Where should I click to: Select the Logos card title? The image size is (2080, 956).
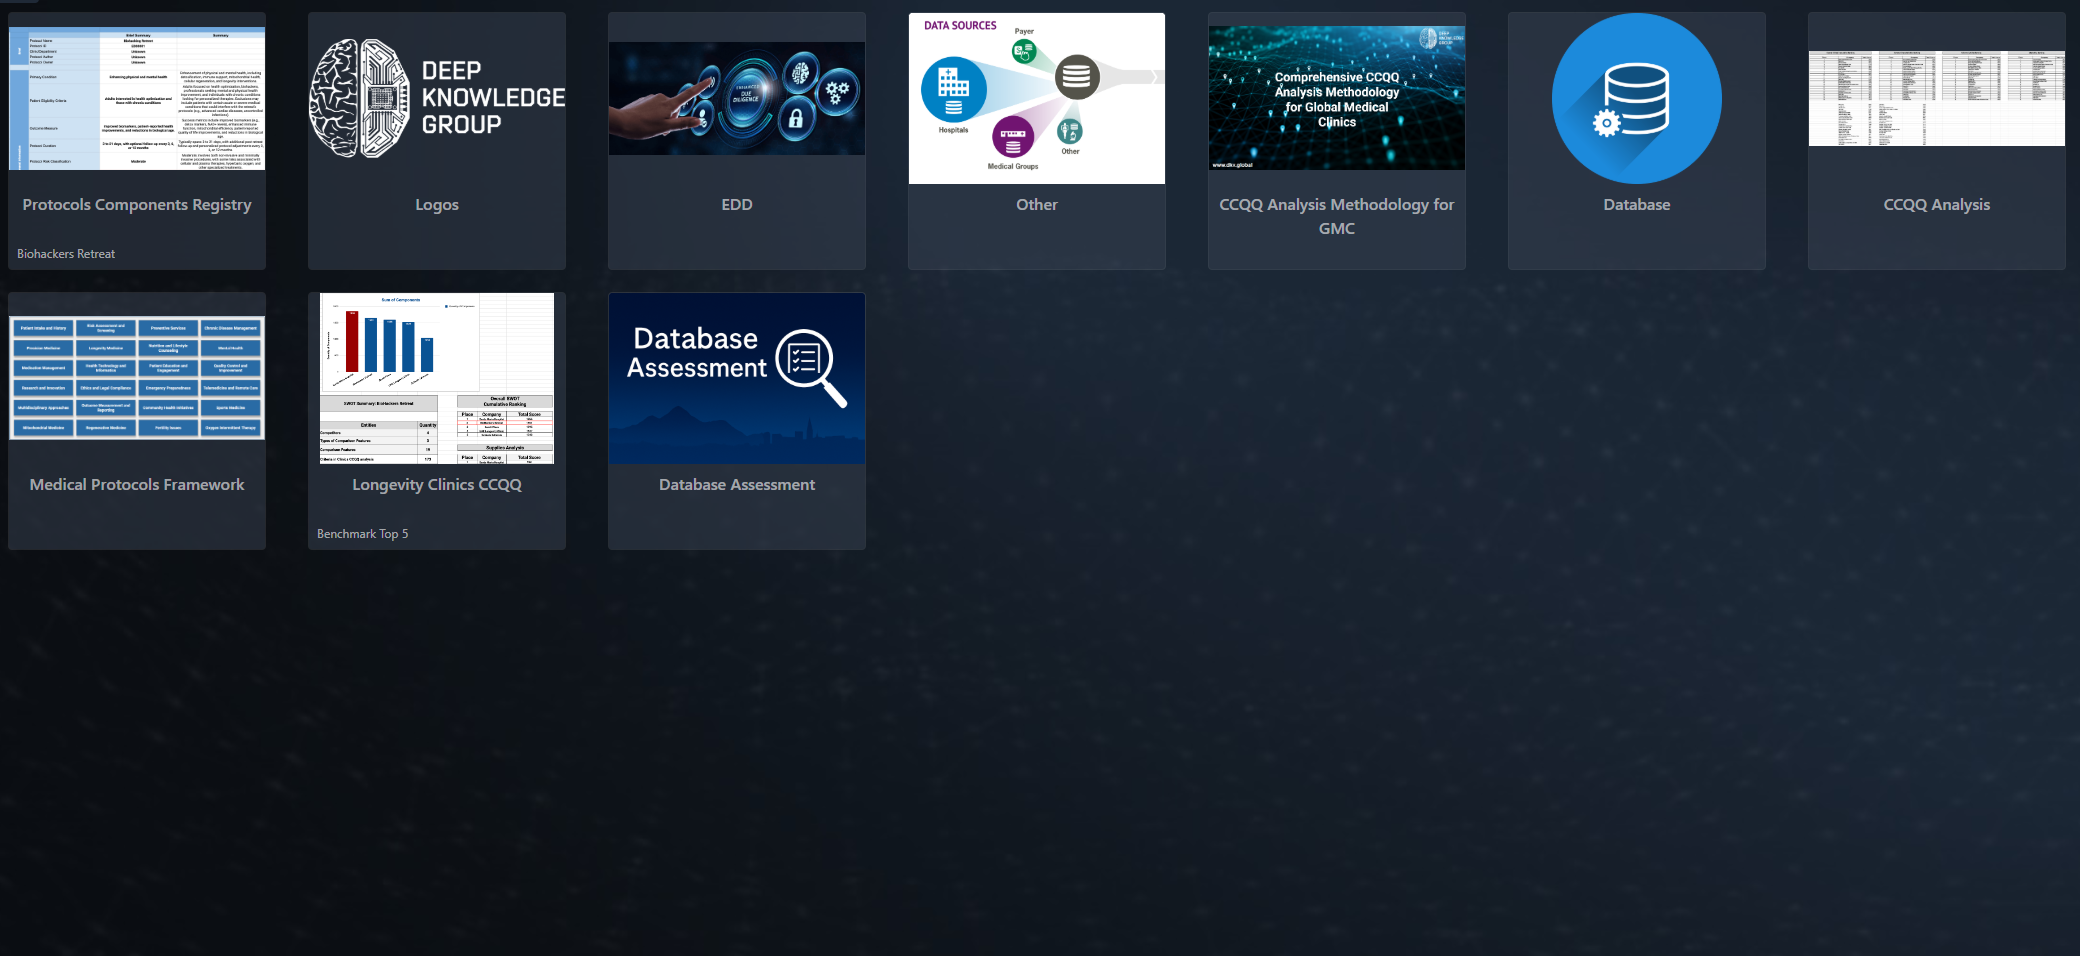click(437, 204)
